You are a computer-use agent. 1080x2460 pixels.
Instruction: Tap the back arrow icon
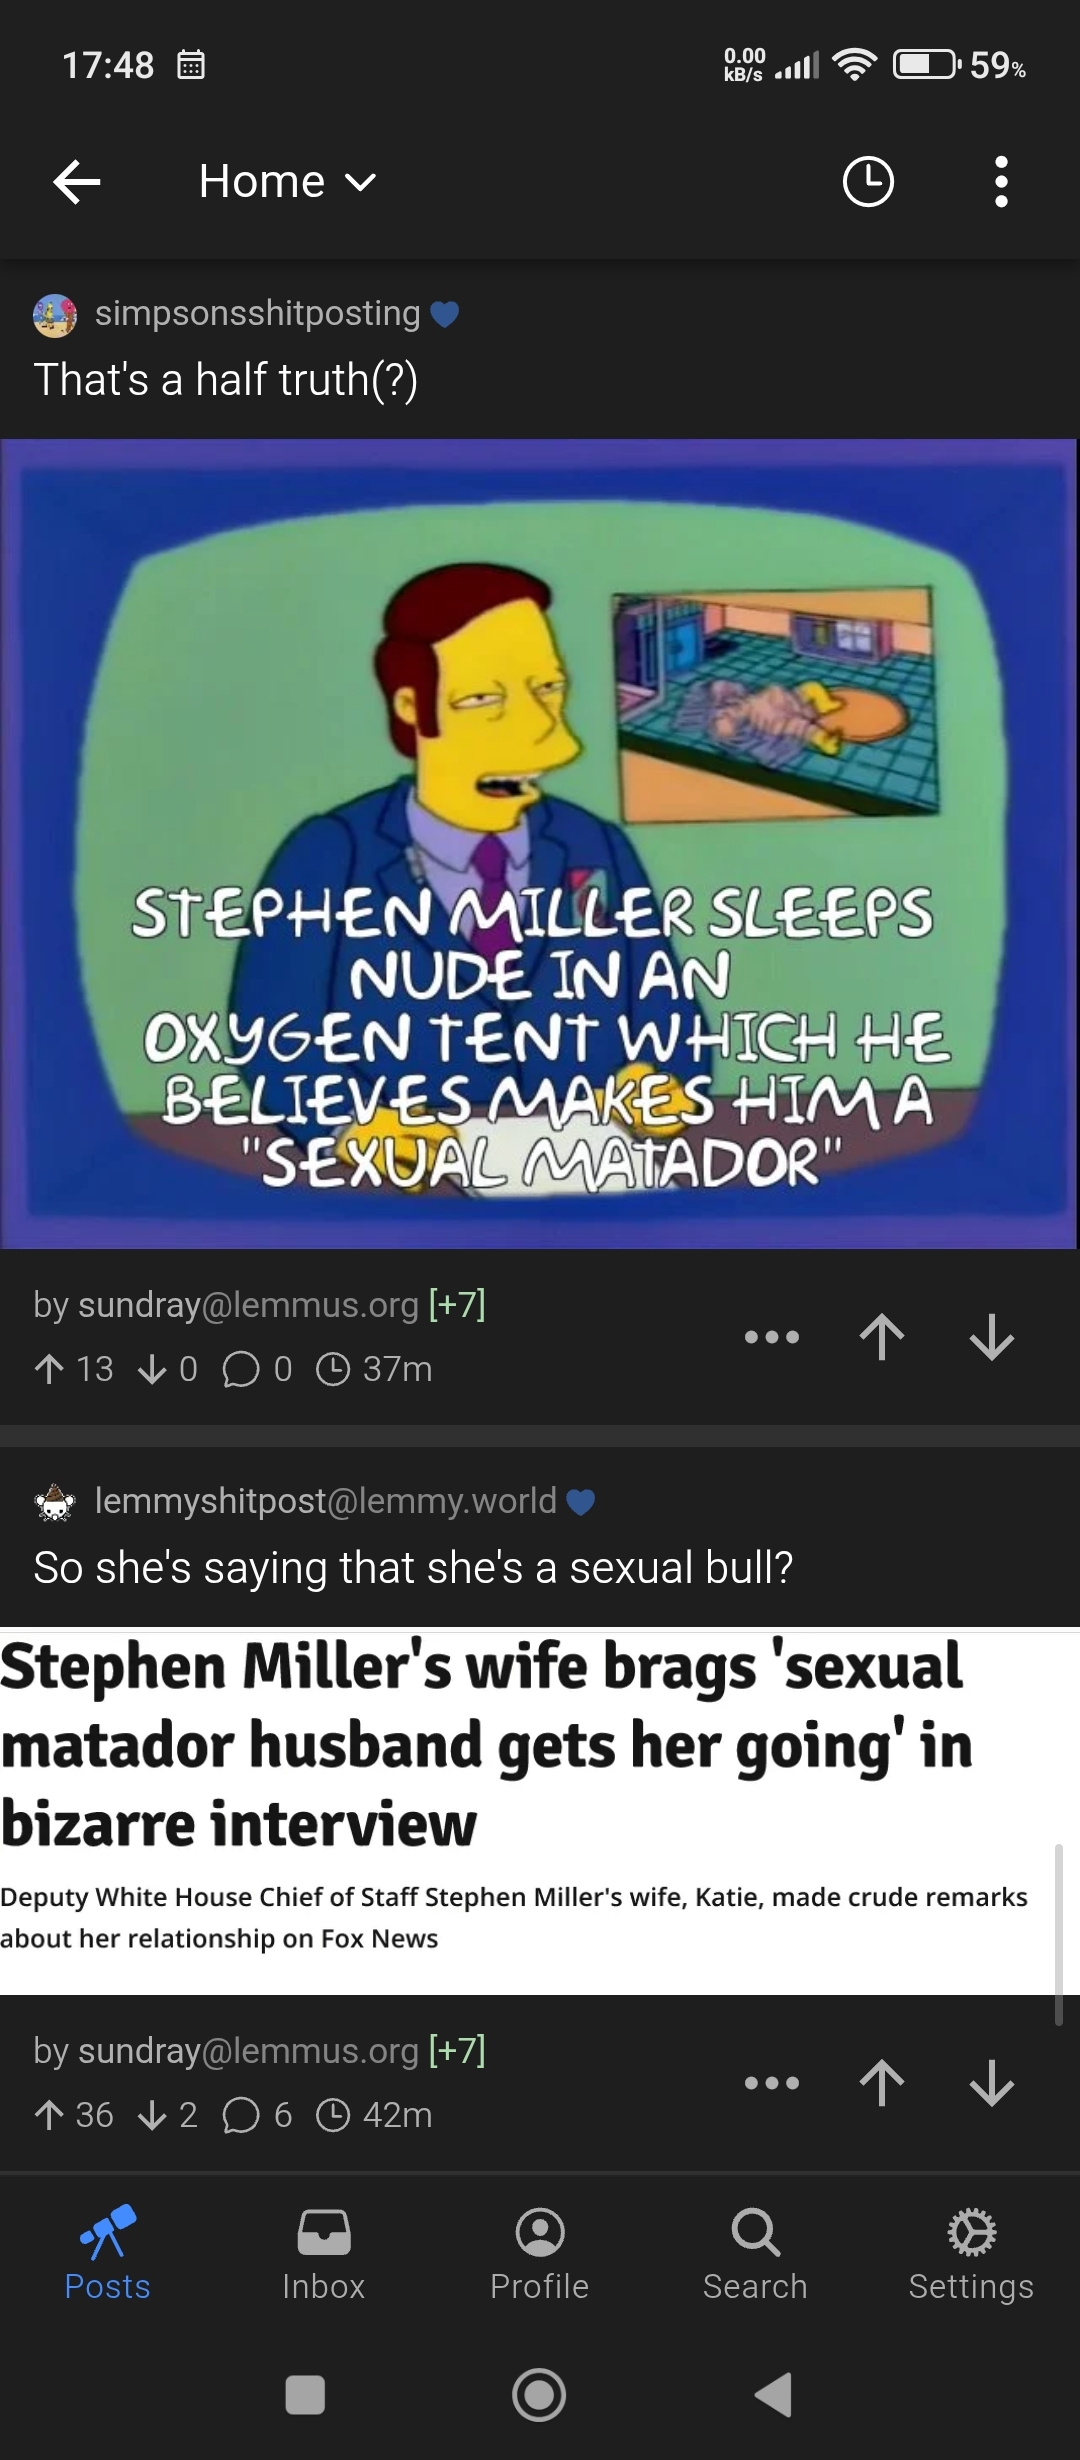[77, 182]
